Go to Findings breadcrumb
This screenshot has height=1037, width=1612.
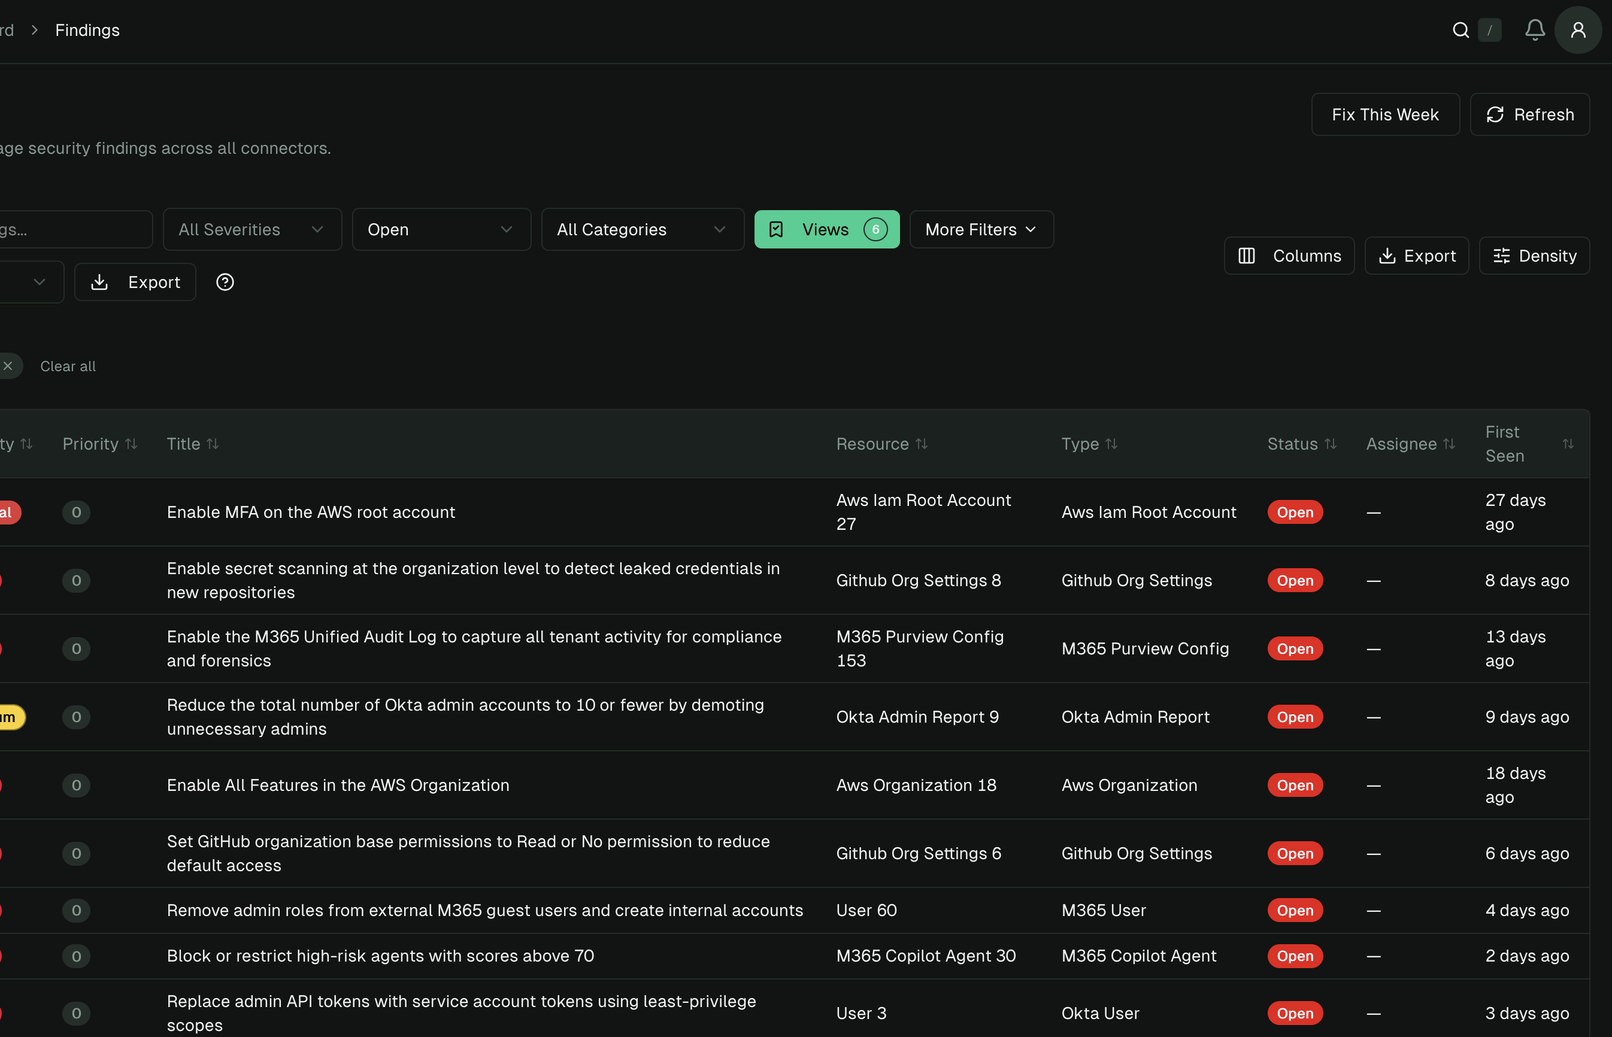[x=87, y=30]
